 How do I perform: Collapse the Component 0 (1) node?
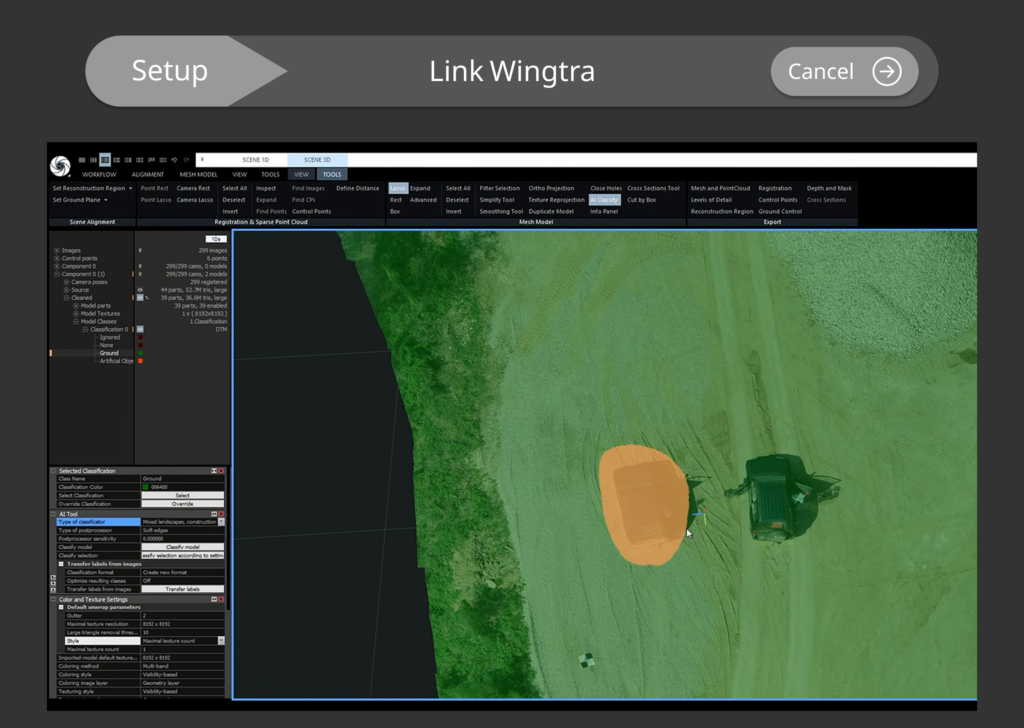coord(57,274)
